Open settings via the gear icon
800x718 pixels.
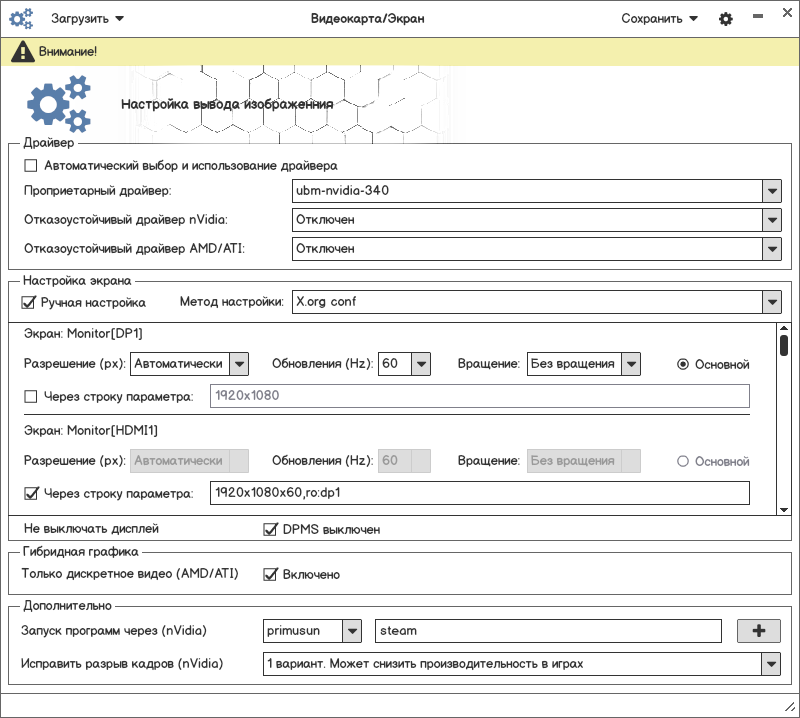point(726,19)
